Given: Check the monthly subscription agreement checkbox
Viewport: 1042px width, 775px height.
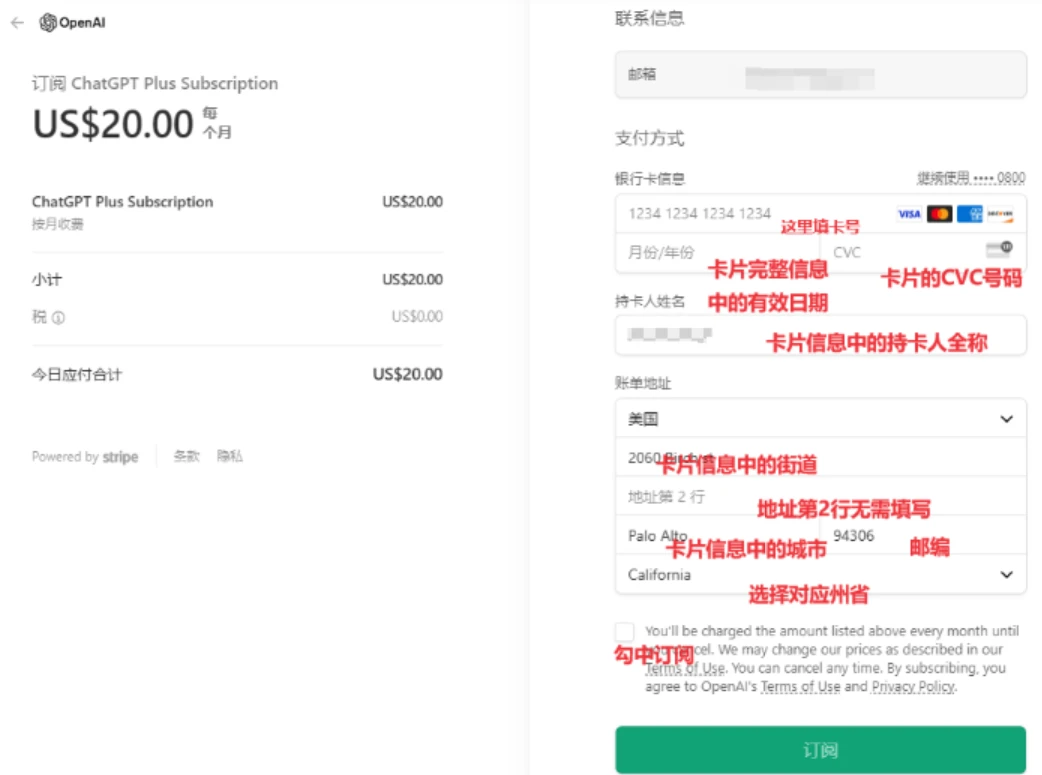Looking at the screenshot, I should click(x=625, y=631).
